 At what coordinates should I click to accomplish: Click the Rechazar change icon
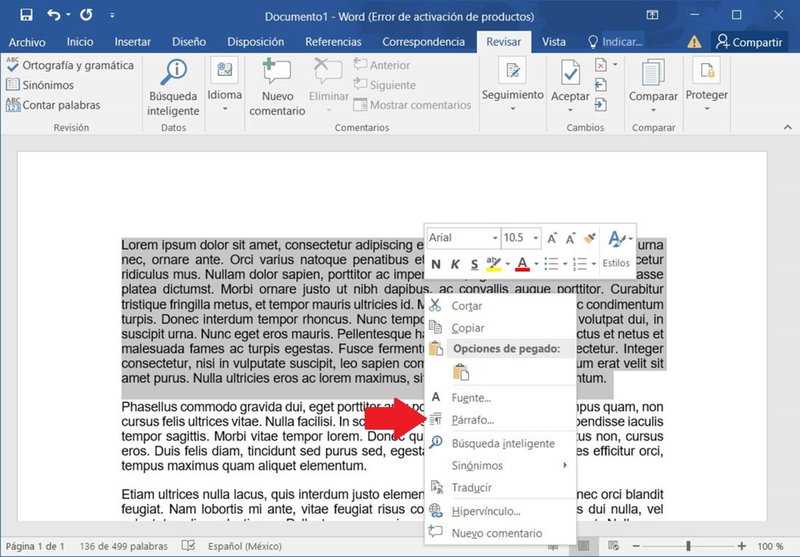tap(601, 65)
